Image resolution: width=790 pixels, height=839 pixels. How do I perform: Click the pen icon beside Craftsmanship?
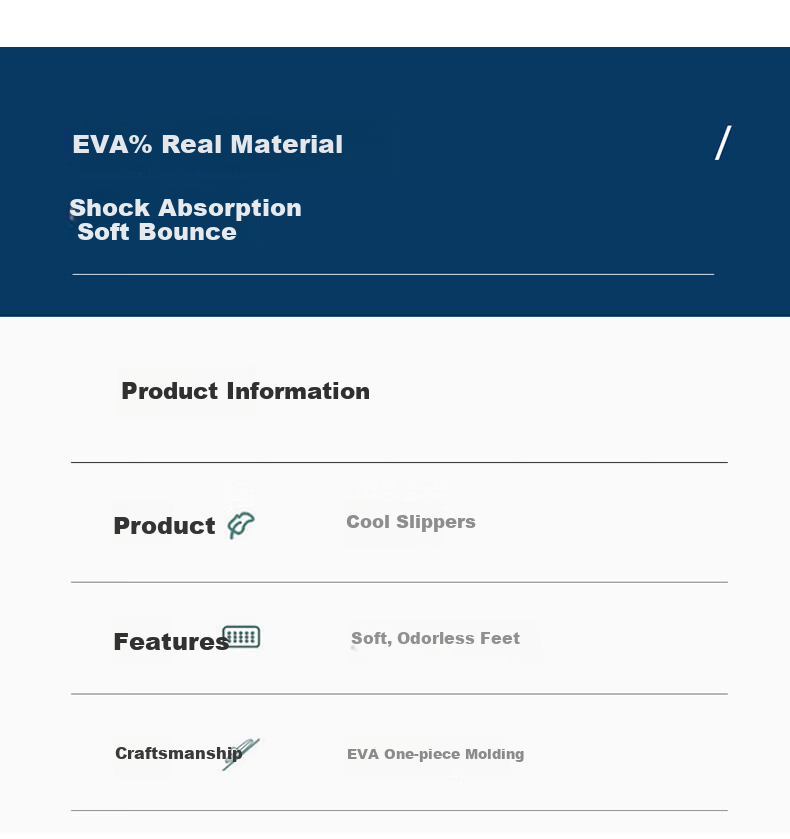[241, 754]
